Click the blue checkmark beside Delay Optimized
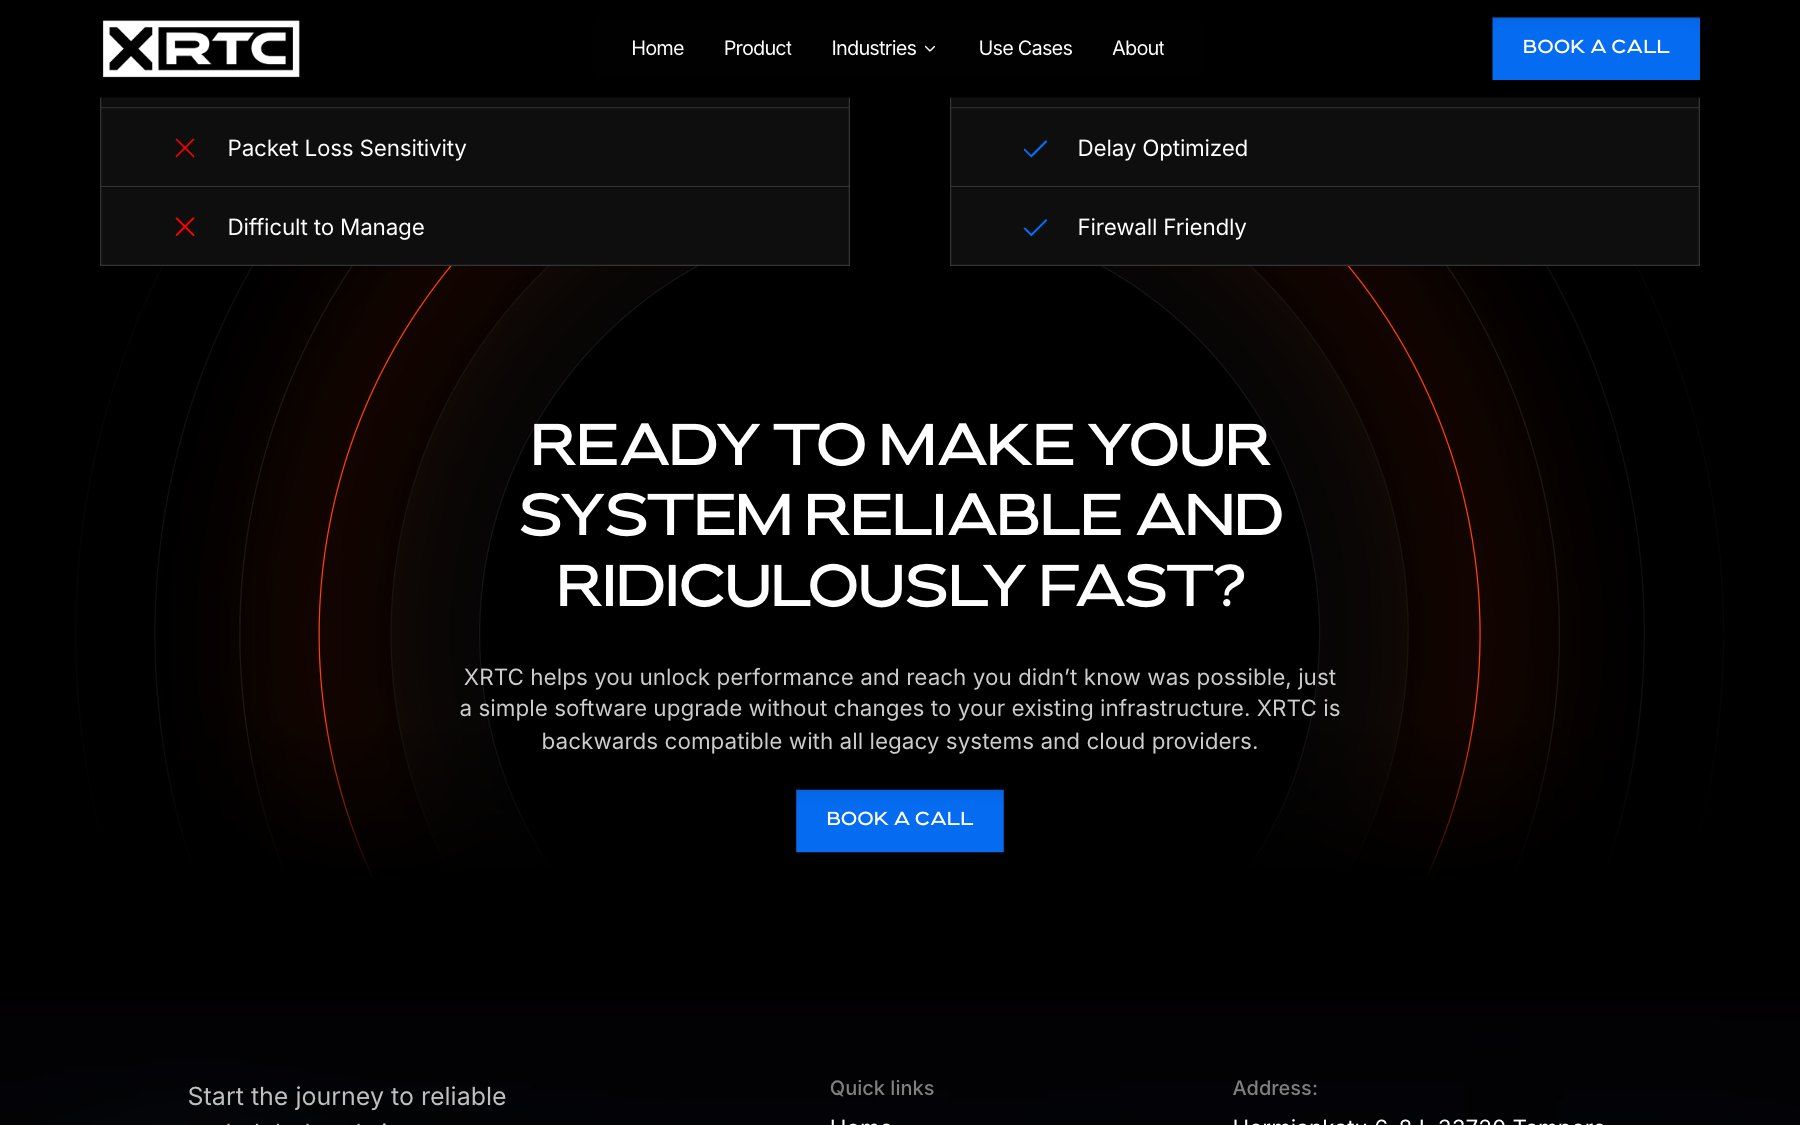Image resolution: width=1800 pixels, height=1125 pixels. point(1035,149)
